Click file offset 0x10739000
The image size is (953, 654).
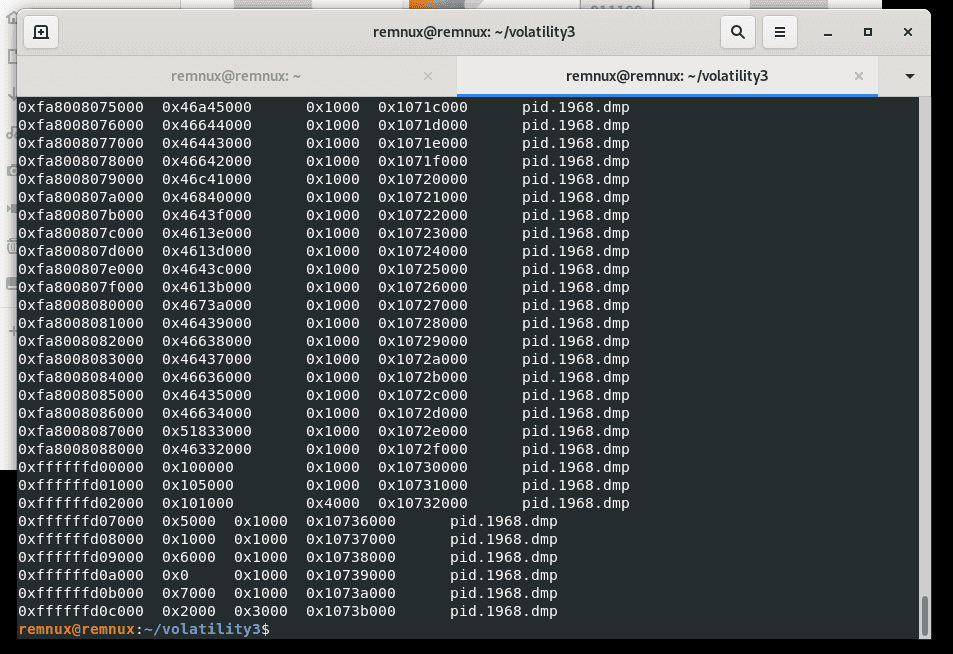click(351, 576)
